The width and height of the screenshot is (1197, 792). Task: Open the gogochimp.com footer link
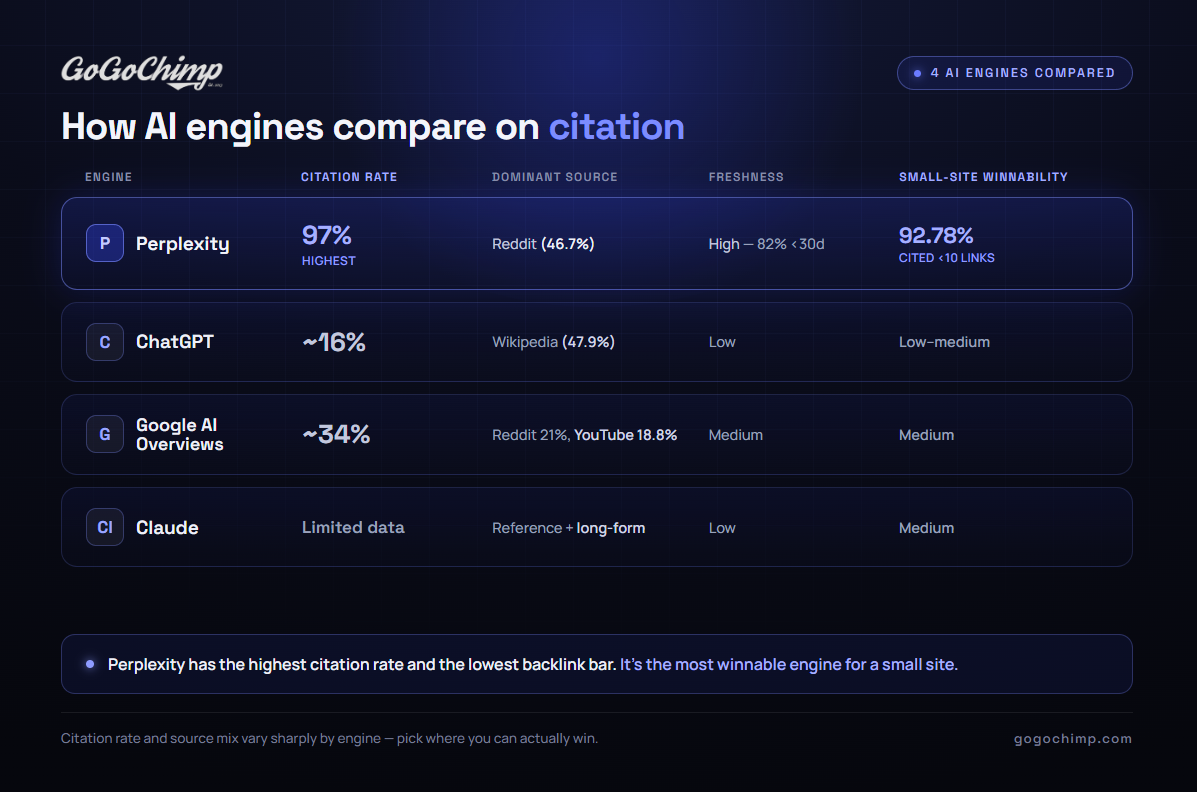(x=1073, y=739)
